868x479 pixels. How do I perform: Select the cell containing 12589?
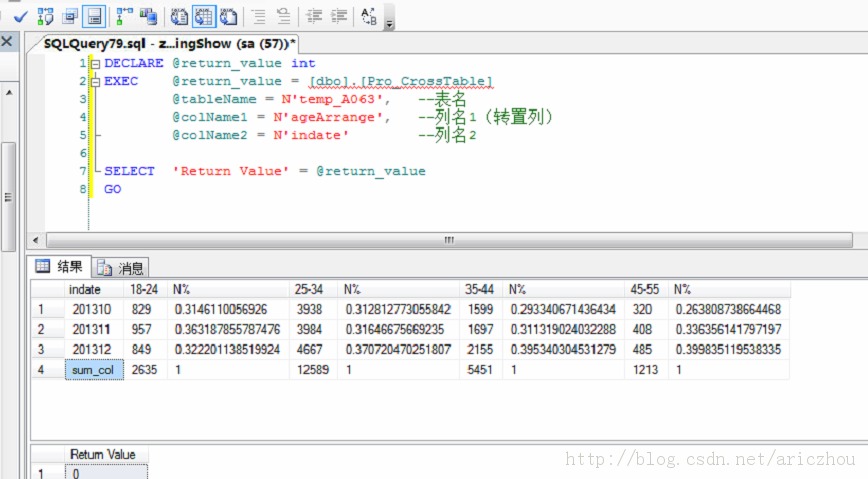coord(313,370)
